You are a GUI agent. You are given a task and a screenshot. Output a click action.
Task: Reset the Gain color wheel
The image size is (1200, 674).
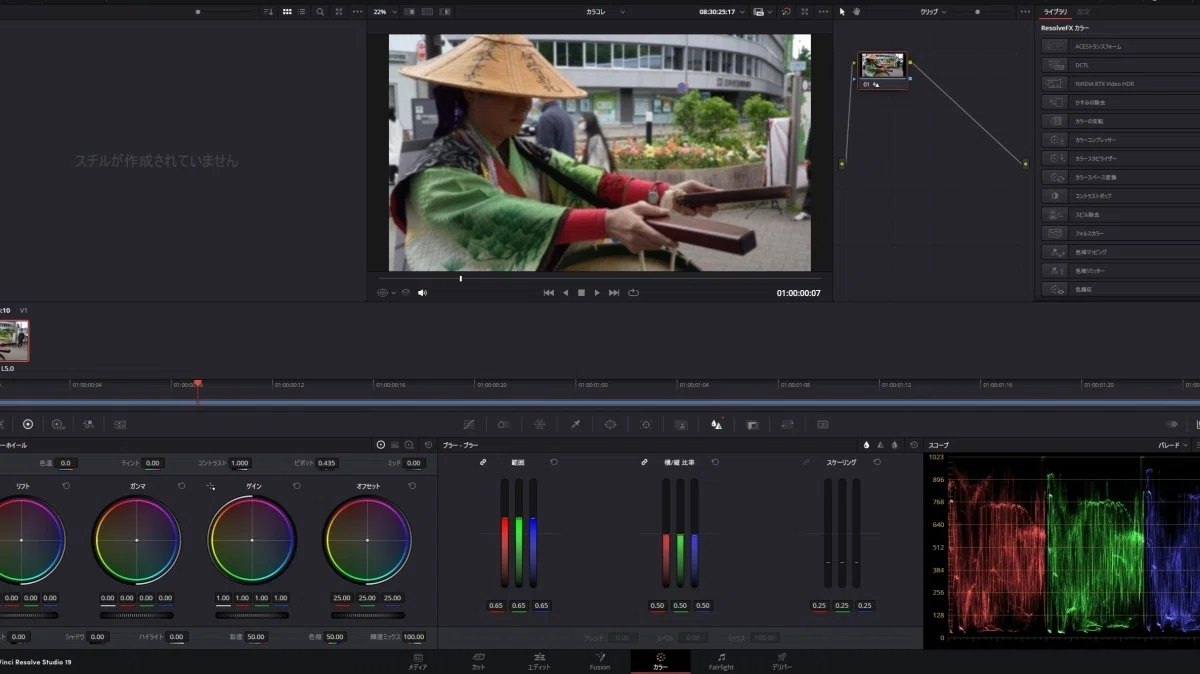coord(297,486)
